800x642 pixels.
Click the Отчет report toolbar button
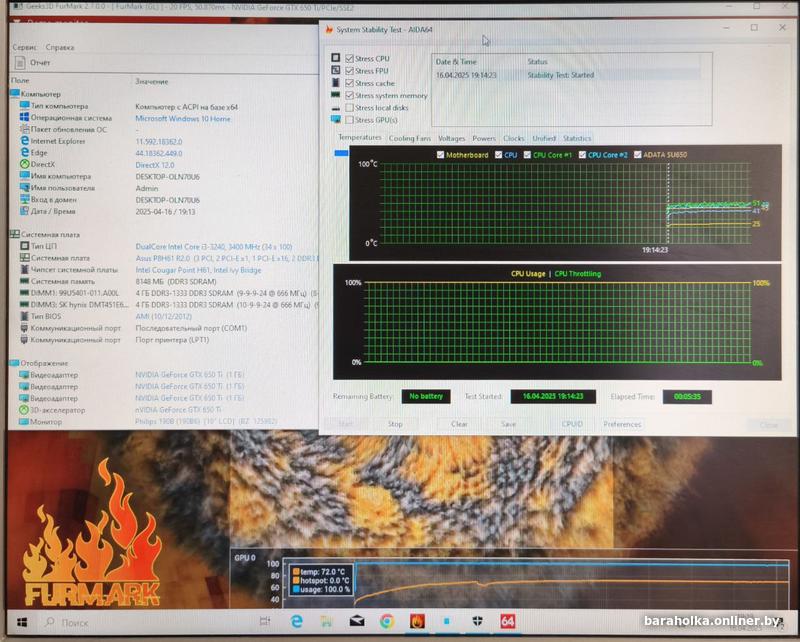(33, 63)
